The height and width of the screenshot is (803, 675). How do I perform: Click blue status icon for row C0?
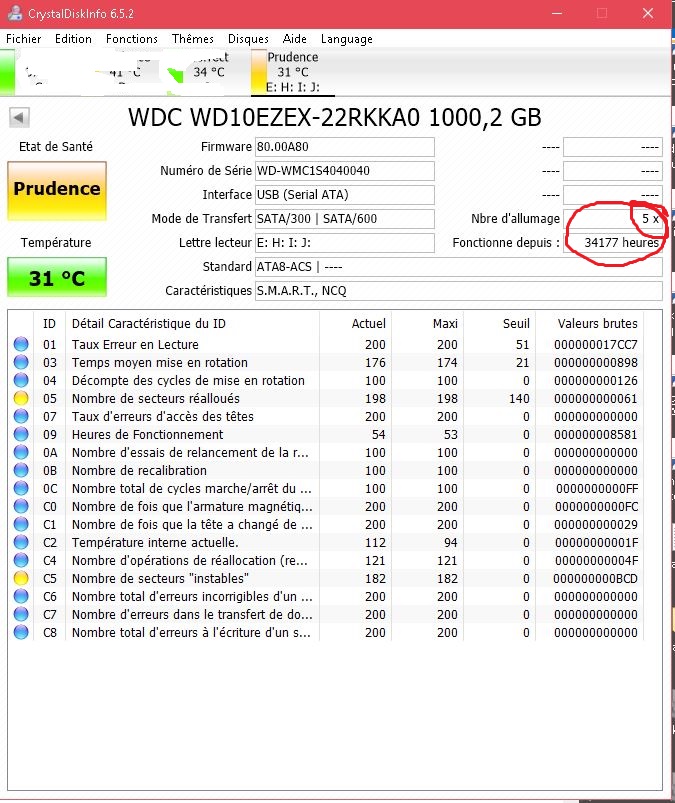21,506
